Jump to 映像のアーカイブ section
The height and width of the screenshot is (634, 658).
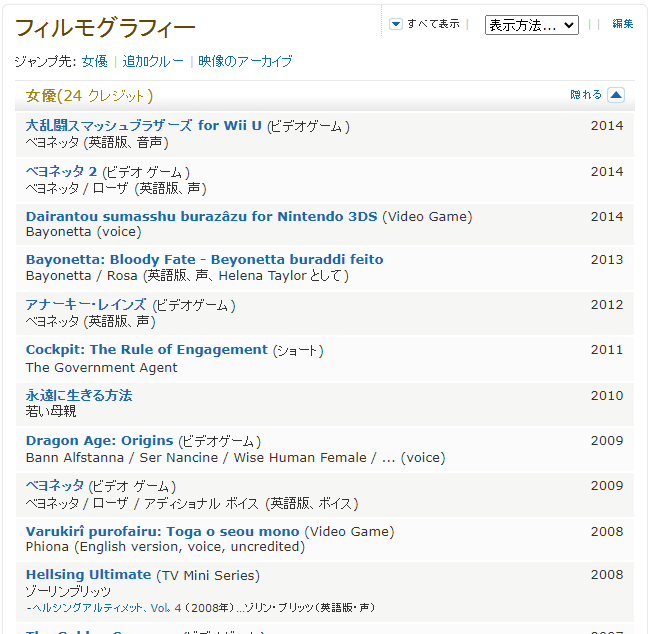[x=245, y=61]
